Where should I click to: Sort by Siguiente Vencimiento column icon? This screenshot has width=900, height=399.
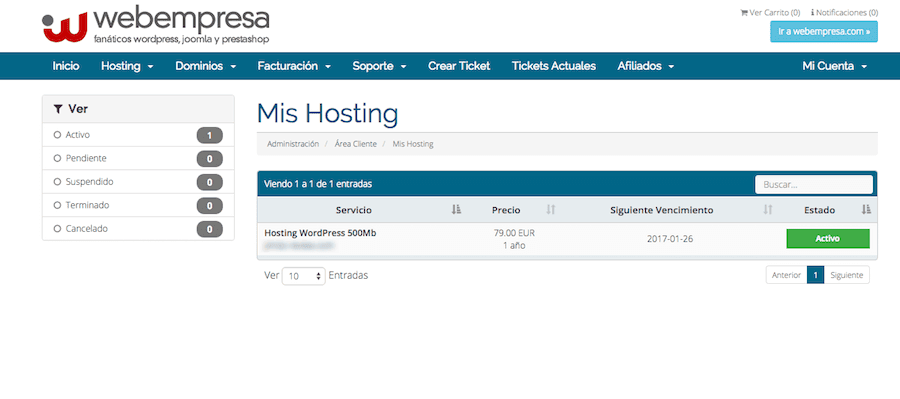pos(768,210)
